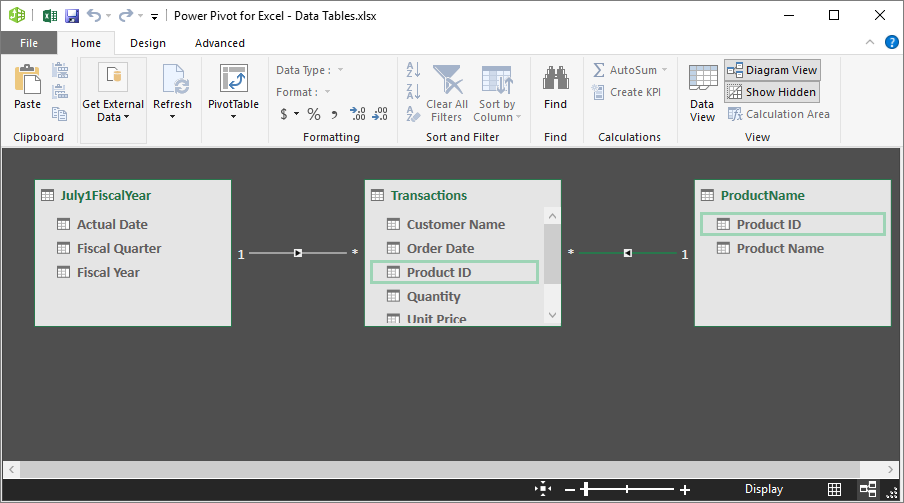Screen dimensions: 904x503
Task: Switch to Excel workbook icon
Action: (50, 16)
